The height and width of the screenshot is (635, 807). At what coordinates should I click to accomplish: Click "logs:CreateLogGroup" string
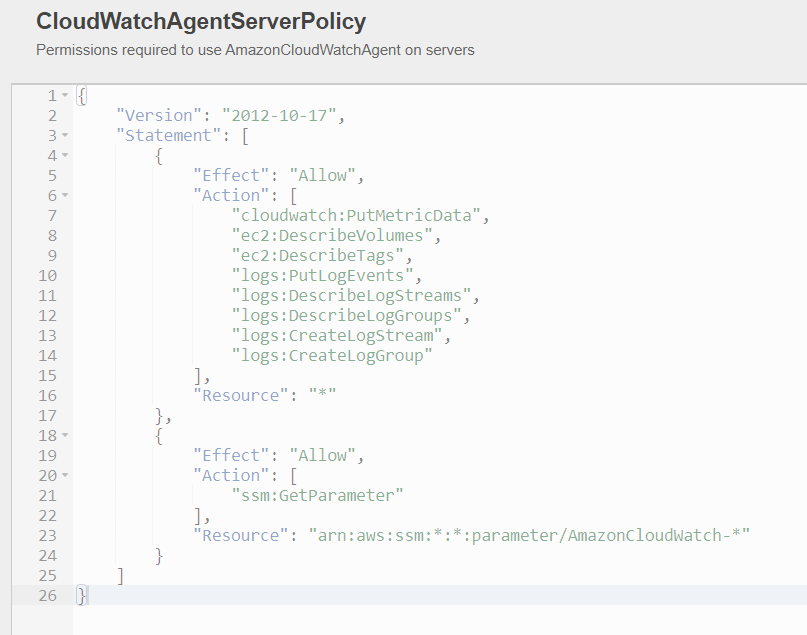point(332,356)
